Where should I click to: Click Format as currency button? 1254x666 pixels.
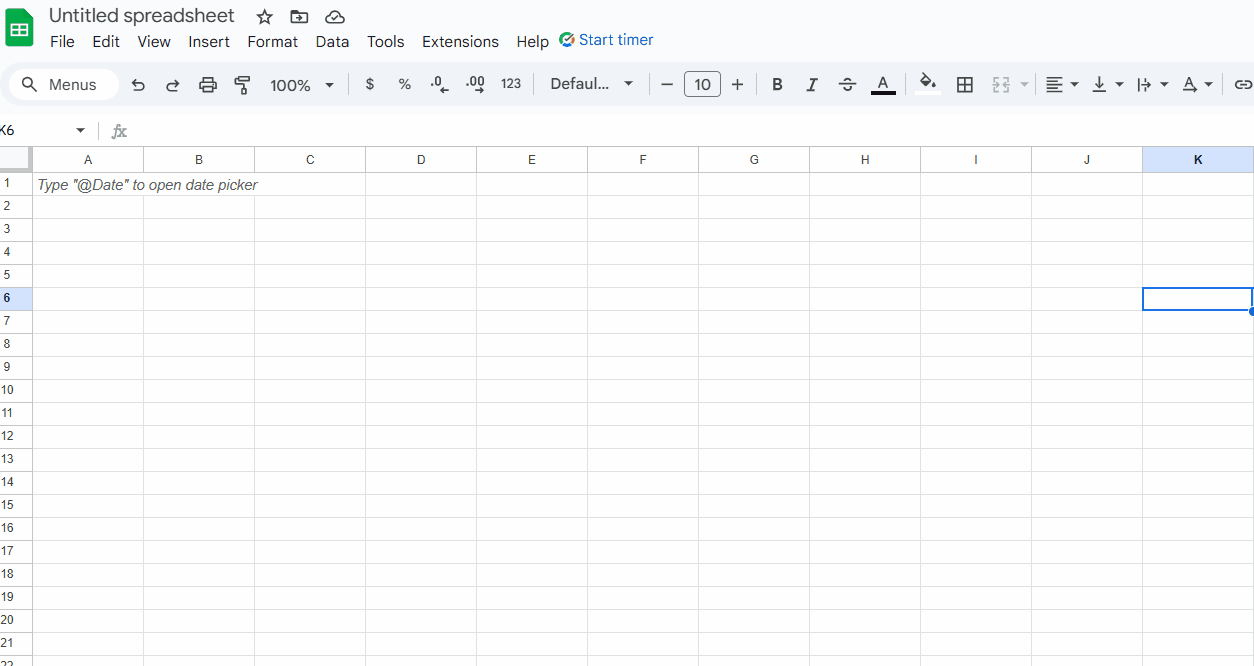[370, 84]
